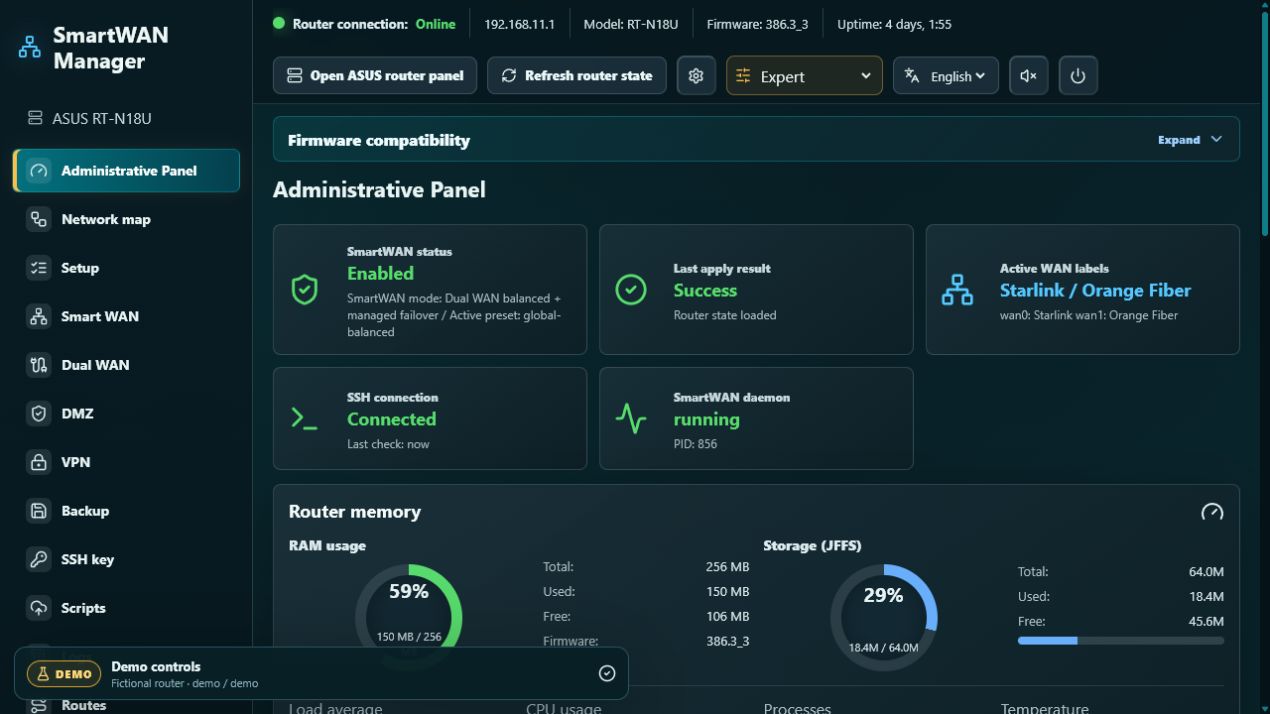Click the DEMO badge in demo controls

coord(64,674)
